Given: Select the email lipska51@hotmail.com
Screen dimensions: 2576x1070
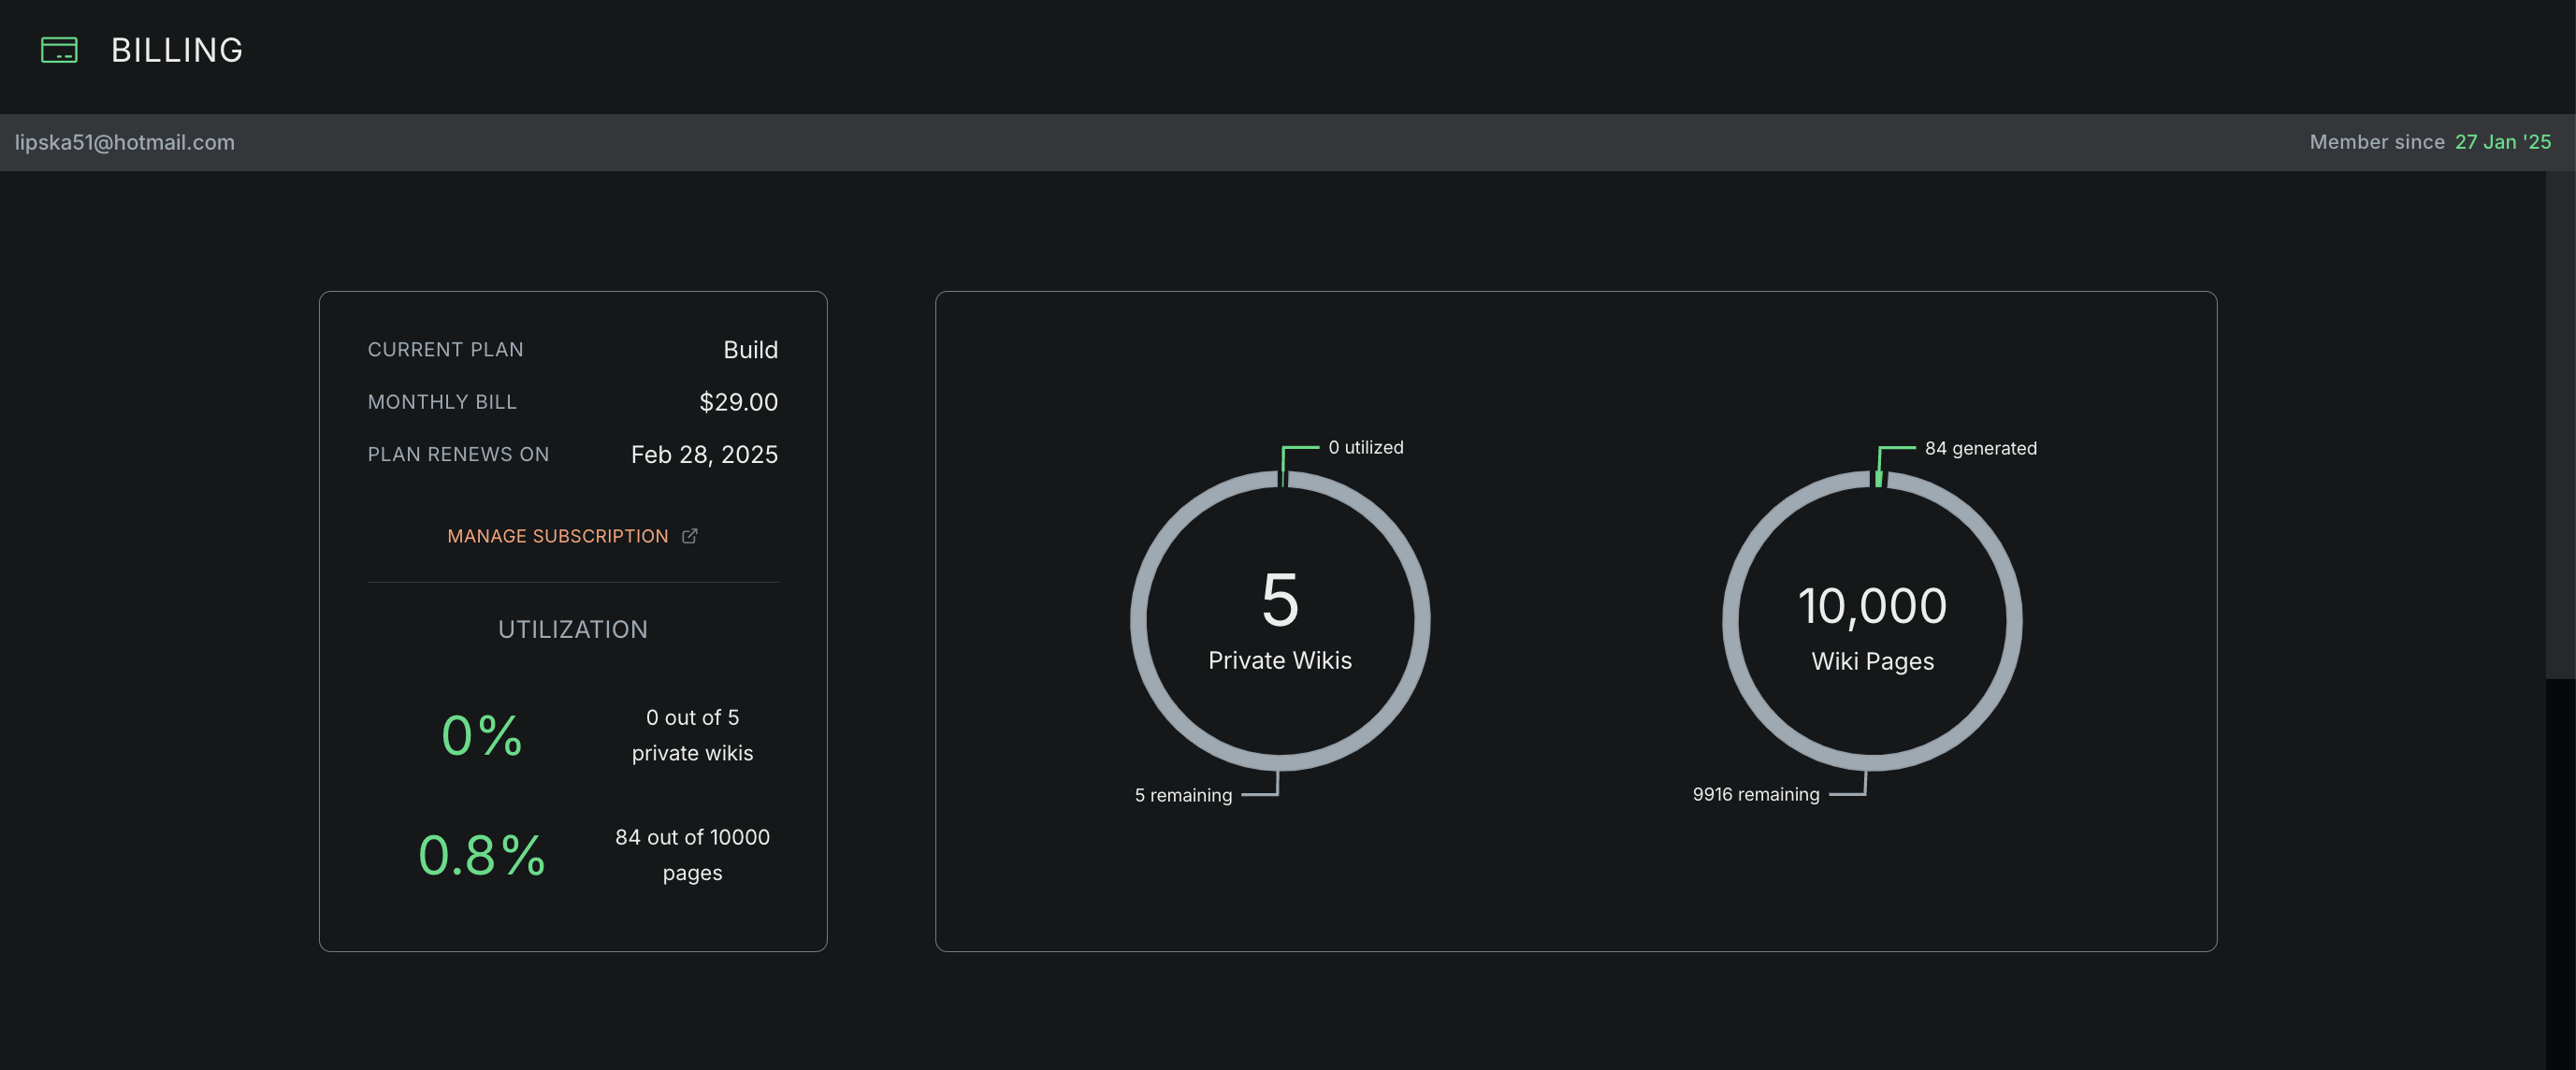Looking at the screenshot, I should 125,142.
